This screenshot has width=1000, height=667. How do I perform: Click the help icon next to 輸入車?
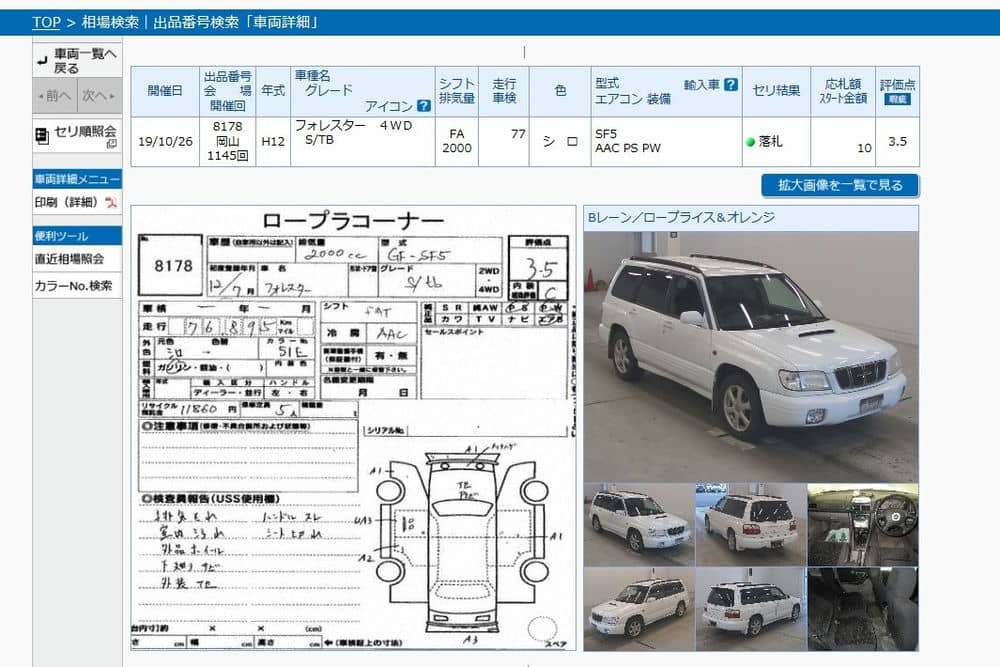point(731,85)
